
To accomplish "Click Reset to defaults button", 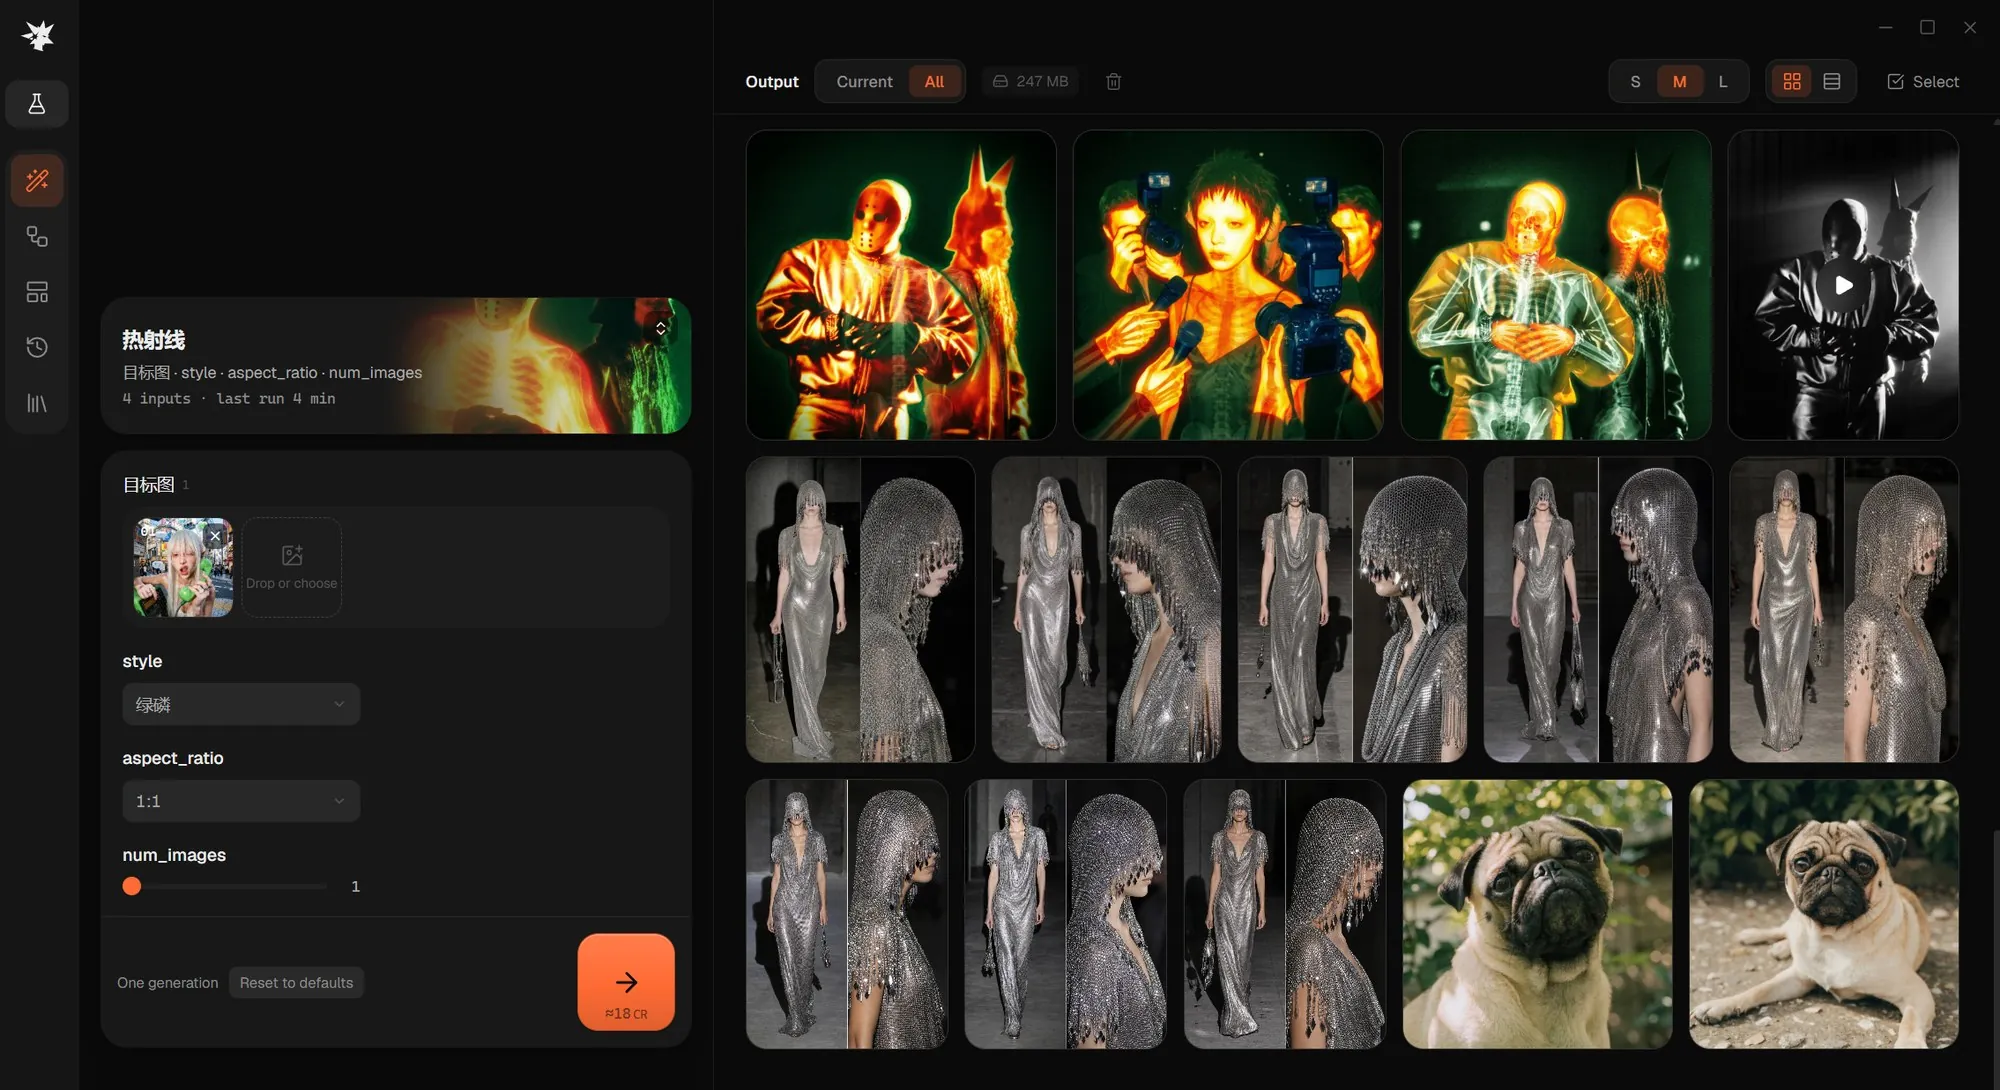I will [x=296, y=983].
